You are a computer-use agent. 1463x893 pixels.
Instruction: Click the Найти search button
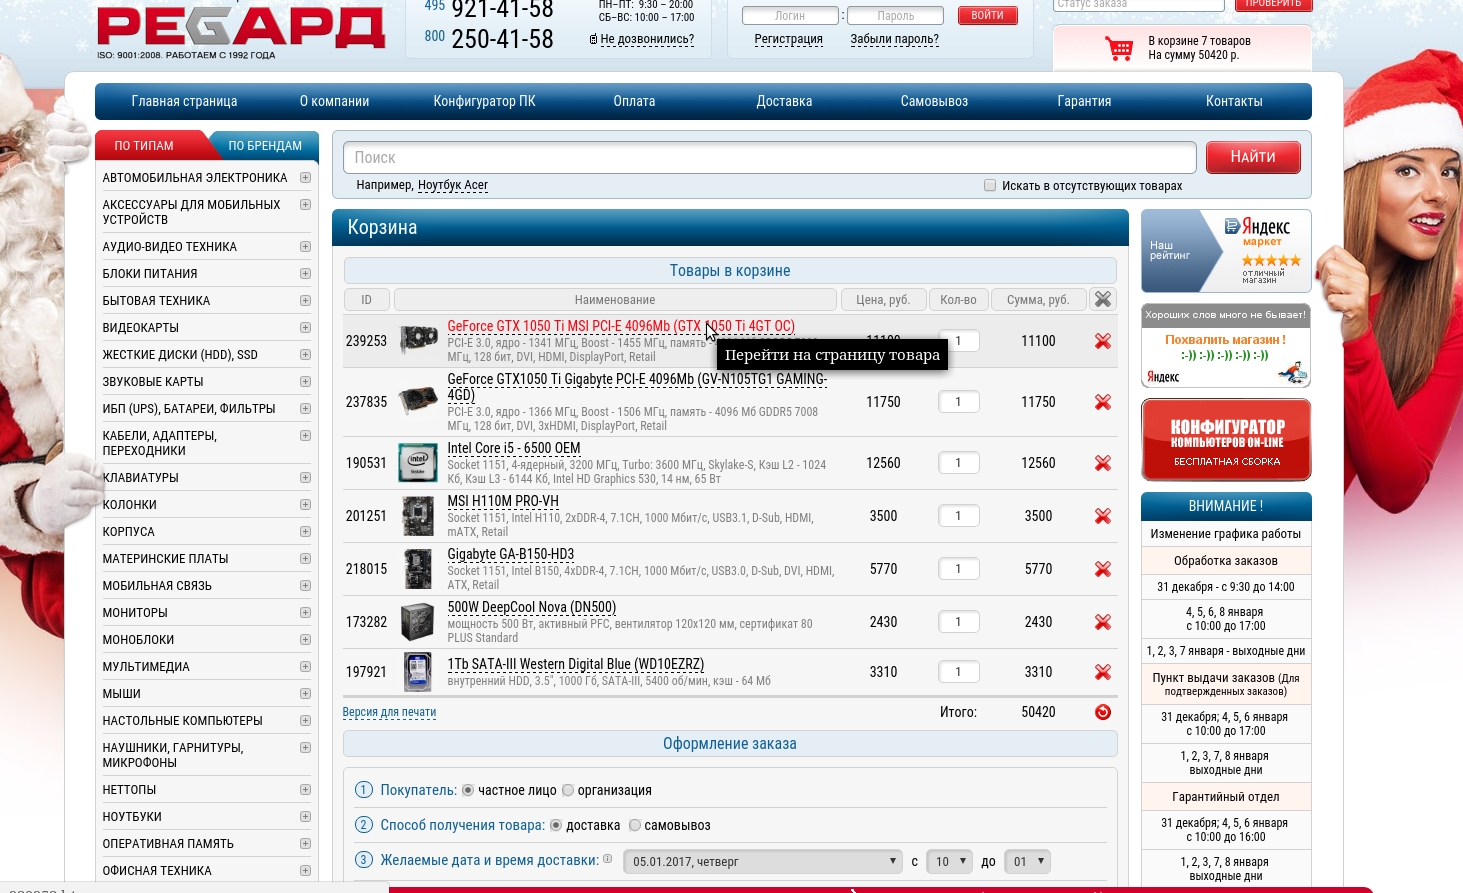tap(1253, 157)
